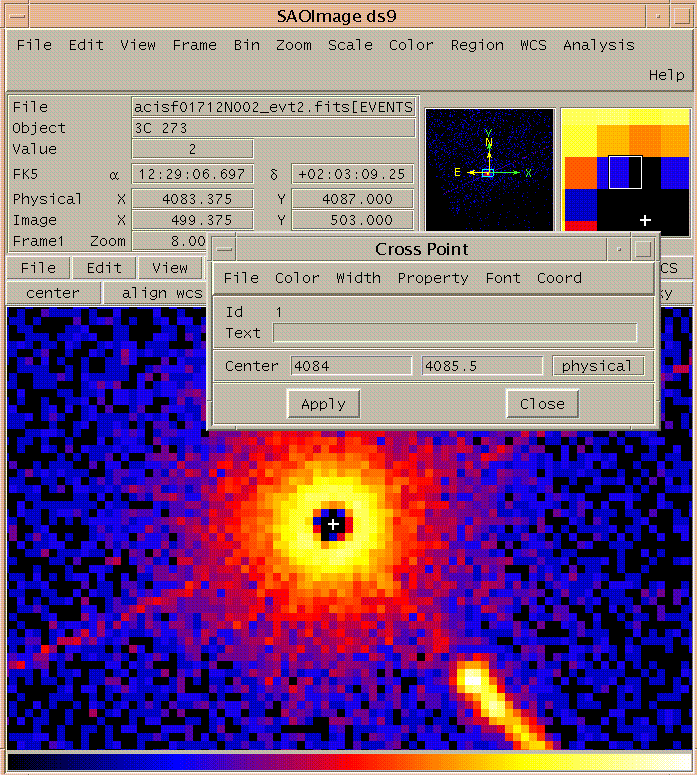This screenshot has height=775, width=697.
Task: Click the Image X value 499.375
Action: (x=192, y=220)
